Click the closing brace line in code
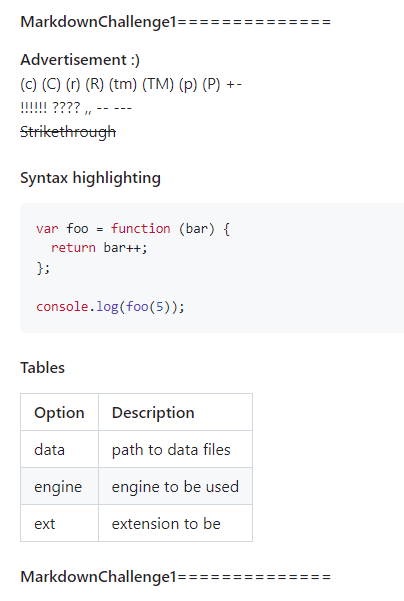 (x=43, y=268)
